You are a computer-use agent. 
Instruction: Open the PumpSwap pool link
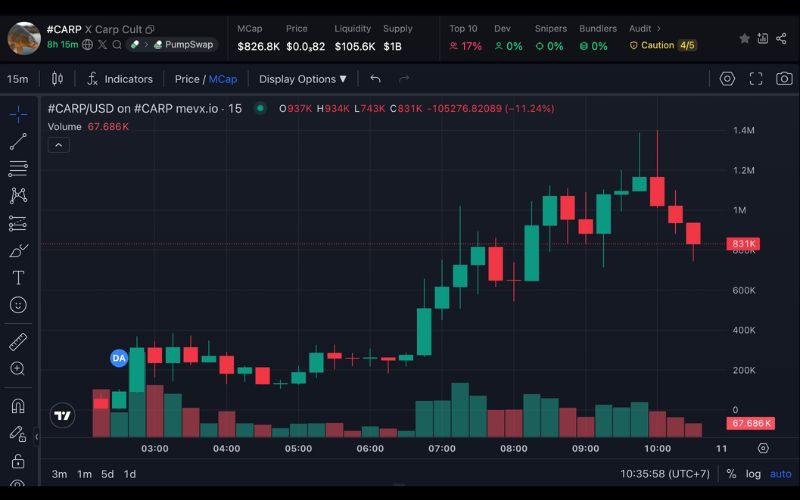tap(184, 44)
